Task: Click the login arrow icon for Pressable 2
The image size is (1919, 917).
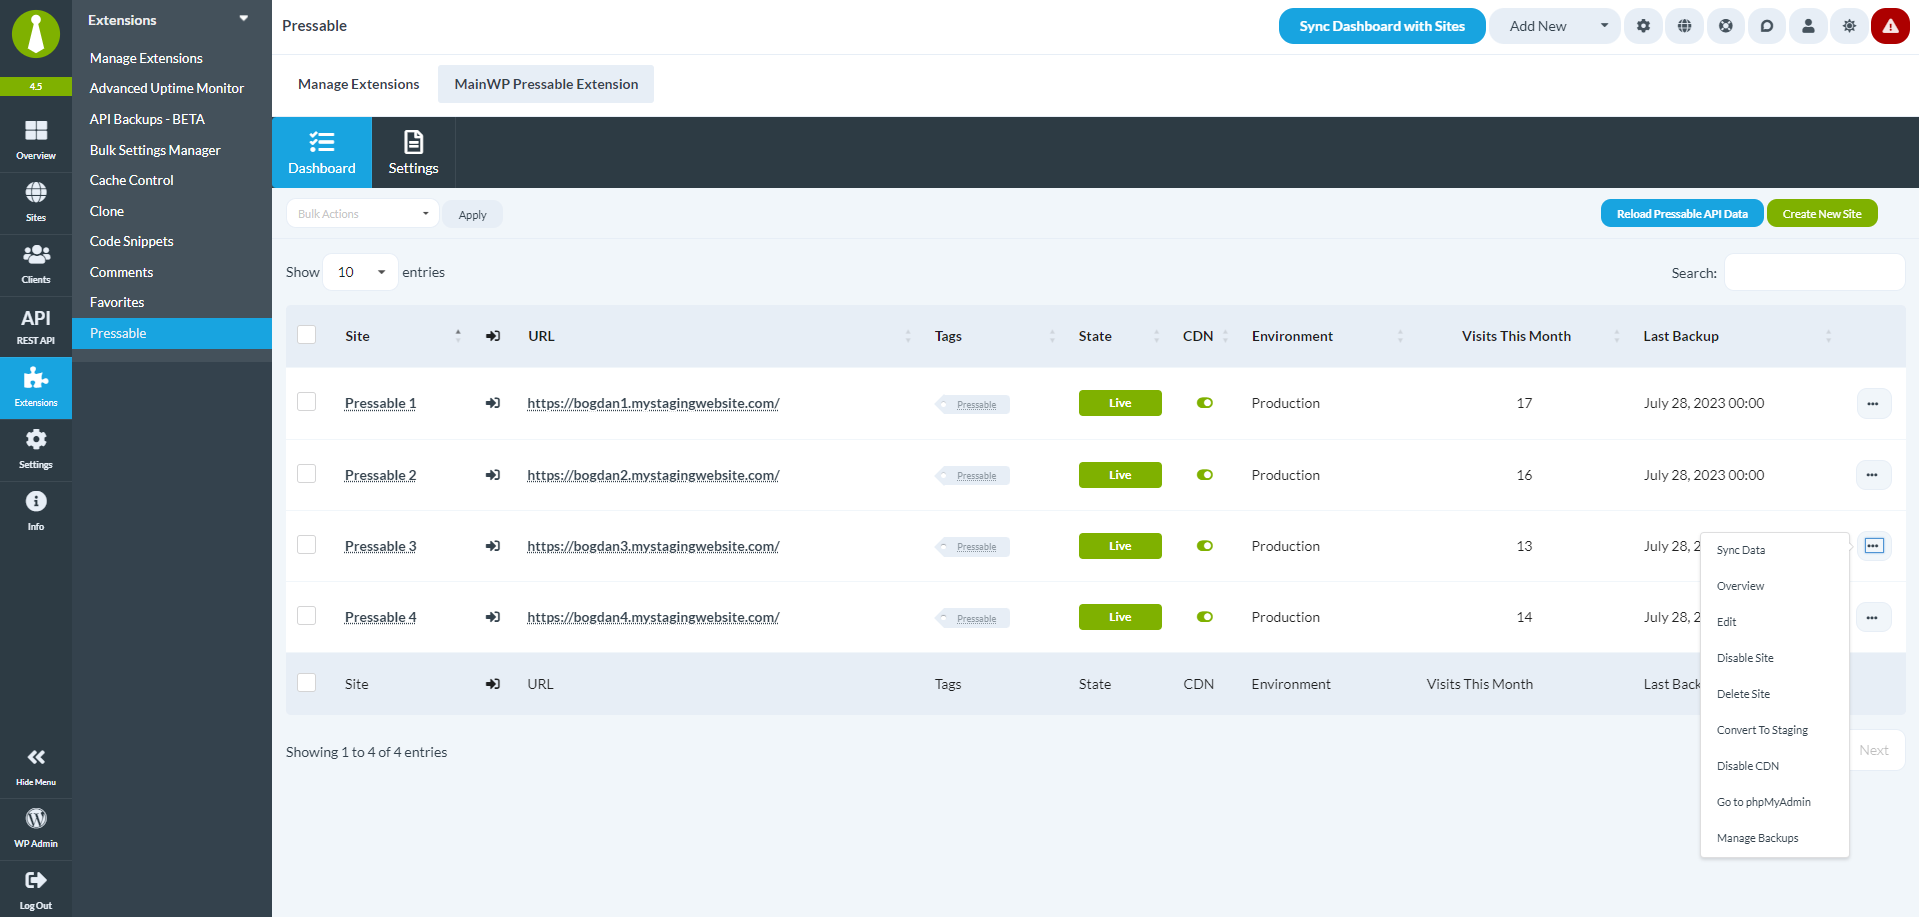Action: (x=493, y=475)
